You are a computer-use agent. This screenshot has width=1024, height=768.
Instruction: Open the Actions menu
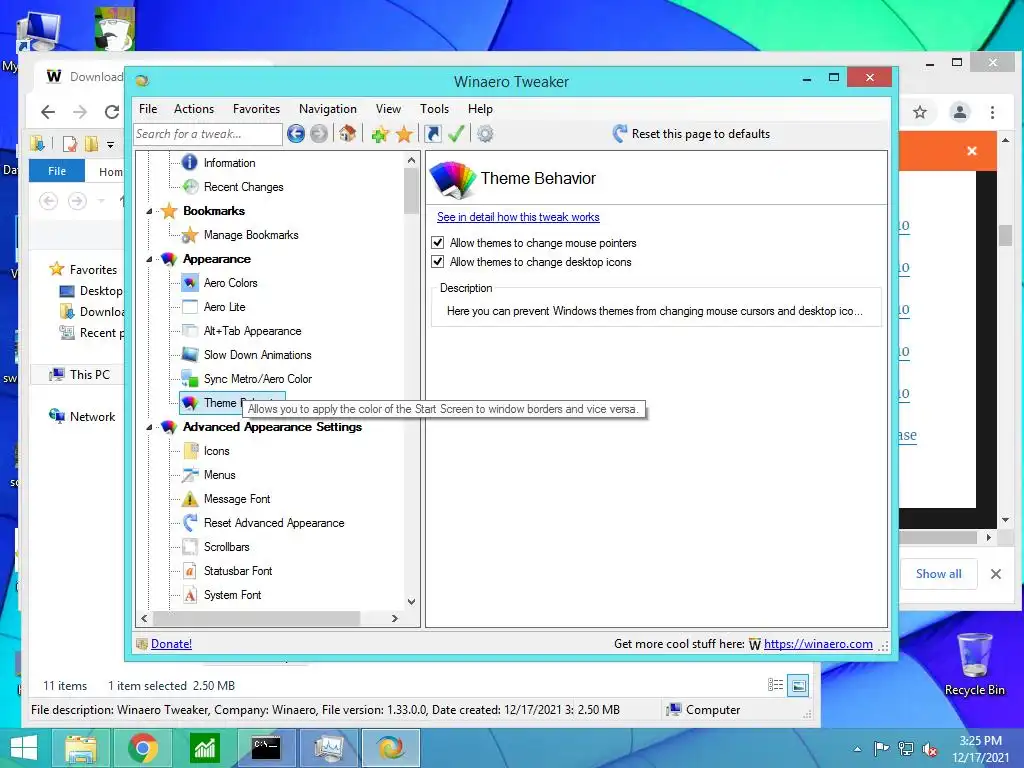click(x=194, y=109)
